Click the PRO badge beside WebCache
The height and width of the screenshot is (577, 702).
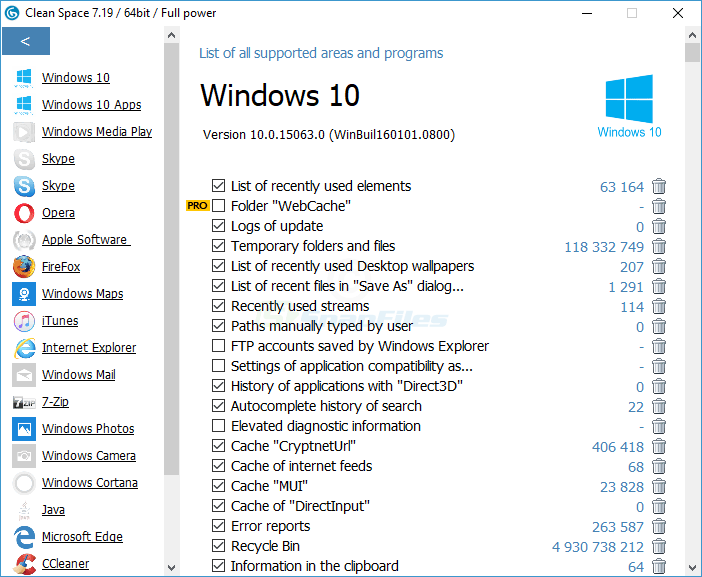click(197, 206)
